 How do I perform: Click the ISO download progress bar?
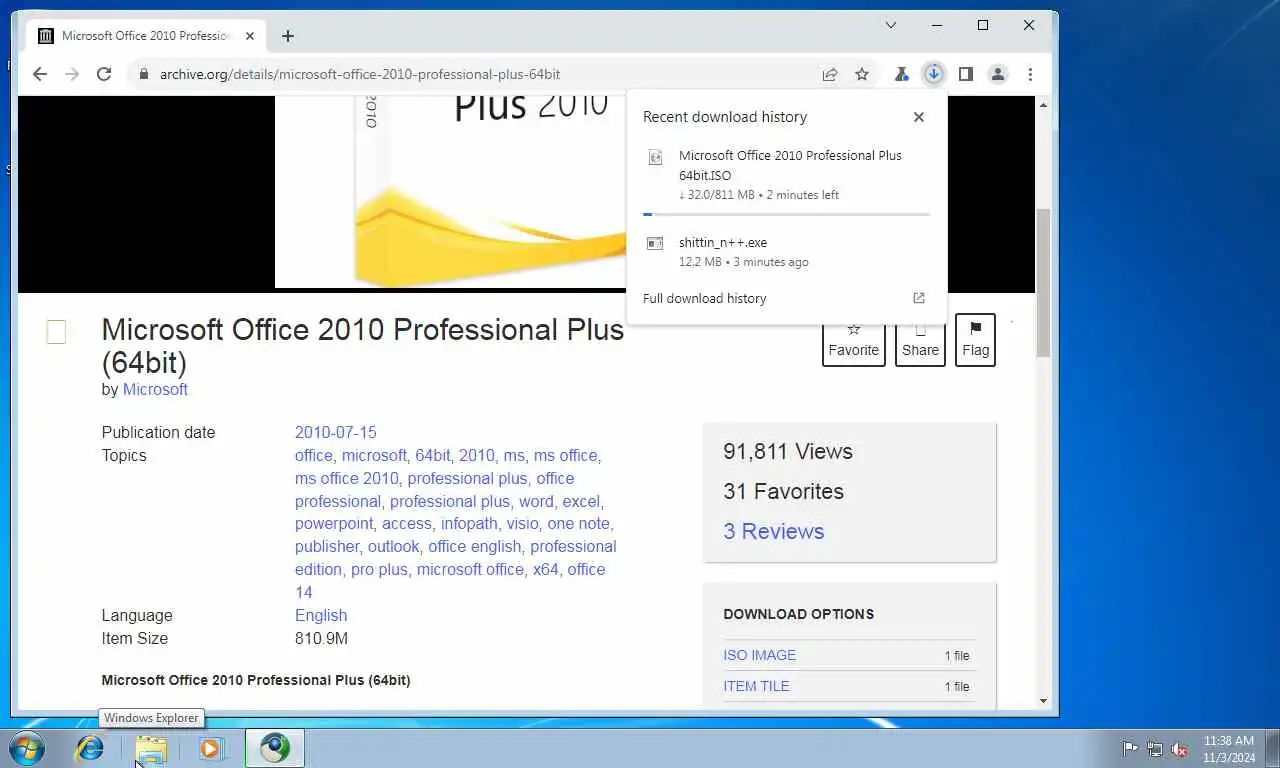(x=787, y=214)
